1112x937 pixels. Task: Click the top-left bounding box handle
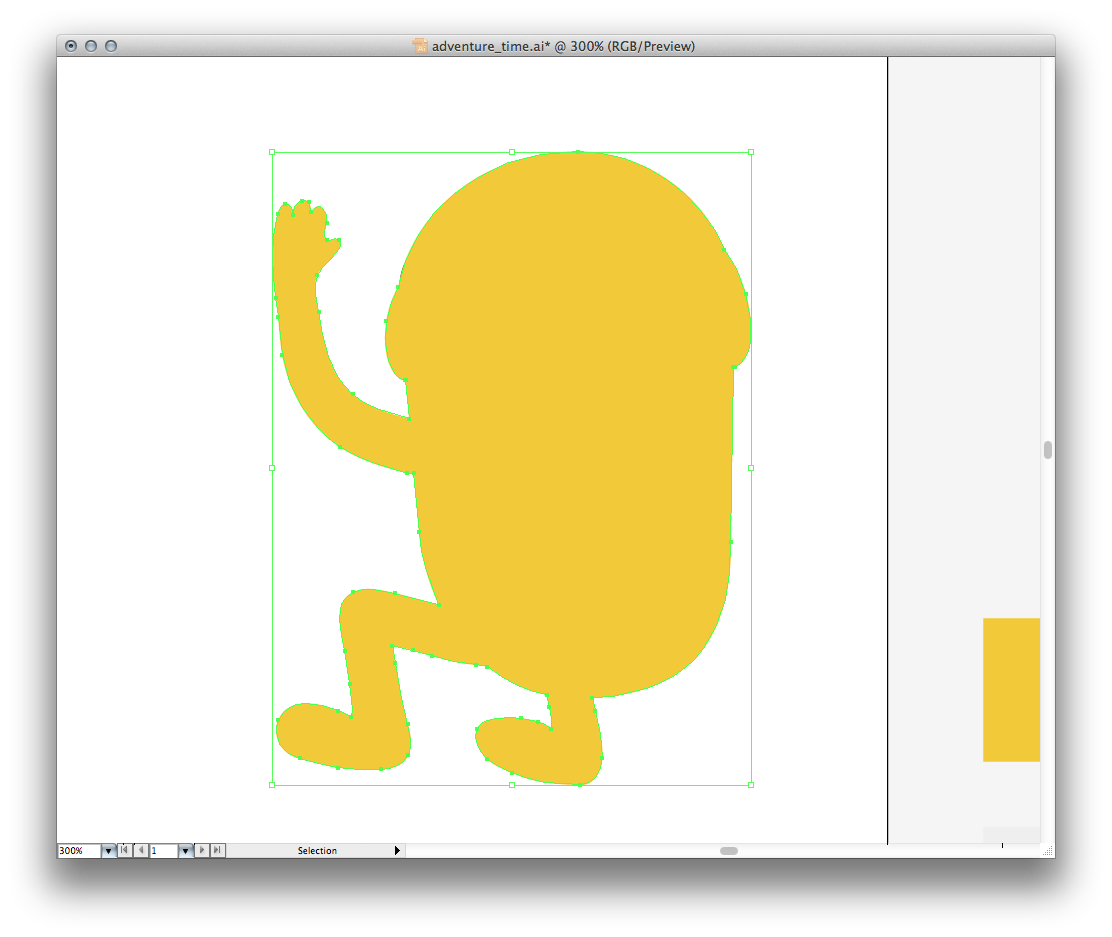coord(272,153)
